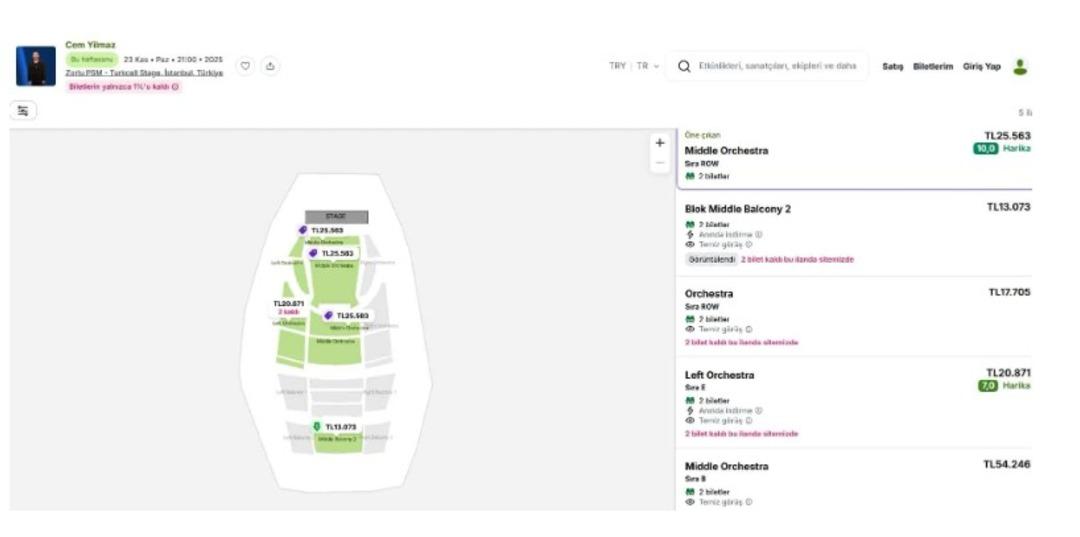The height and width of the screenshot is (537, 1080).
Task: Zoom in on the seat map
Action: pos(659,143)
